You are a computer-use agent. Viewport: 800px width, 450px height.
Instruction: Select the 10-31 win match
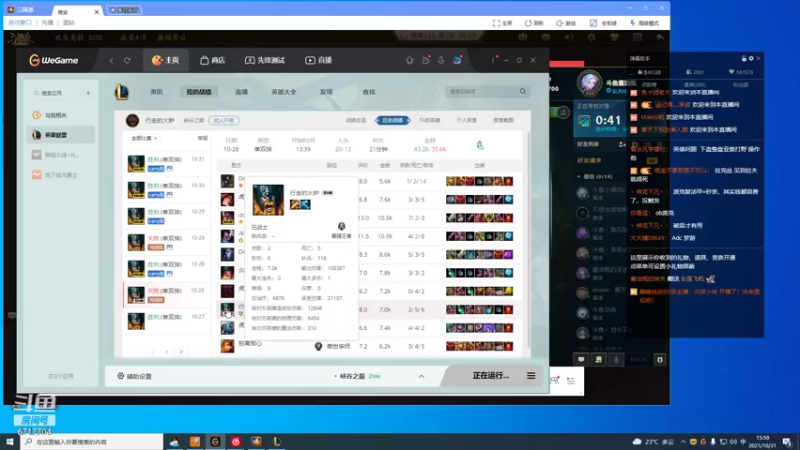(x=166, y=164)
